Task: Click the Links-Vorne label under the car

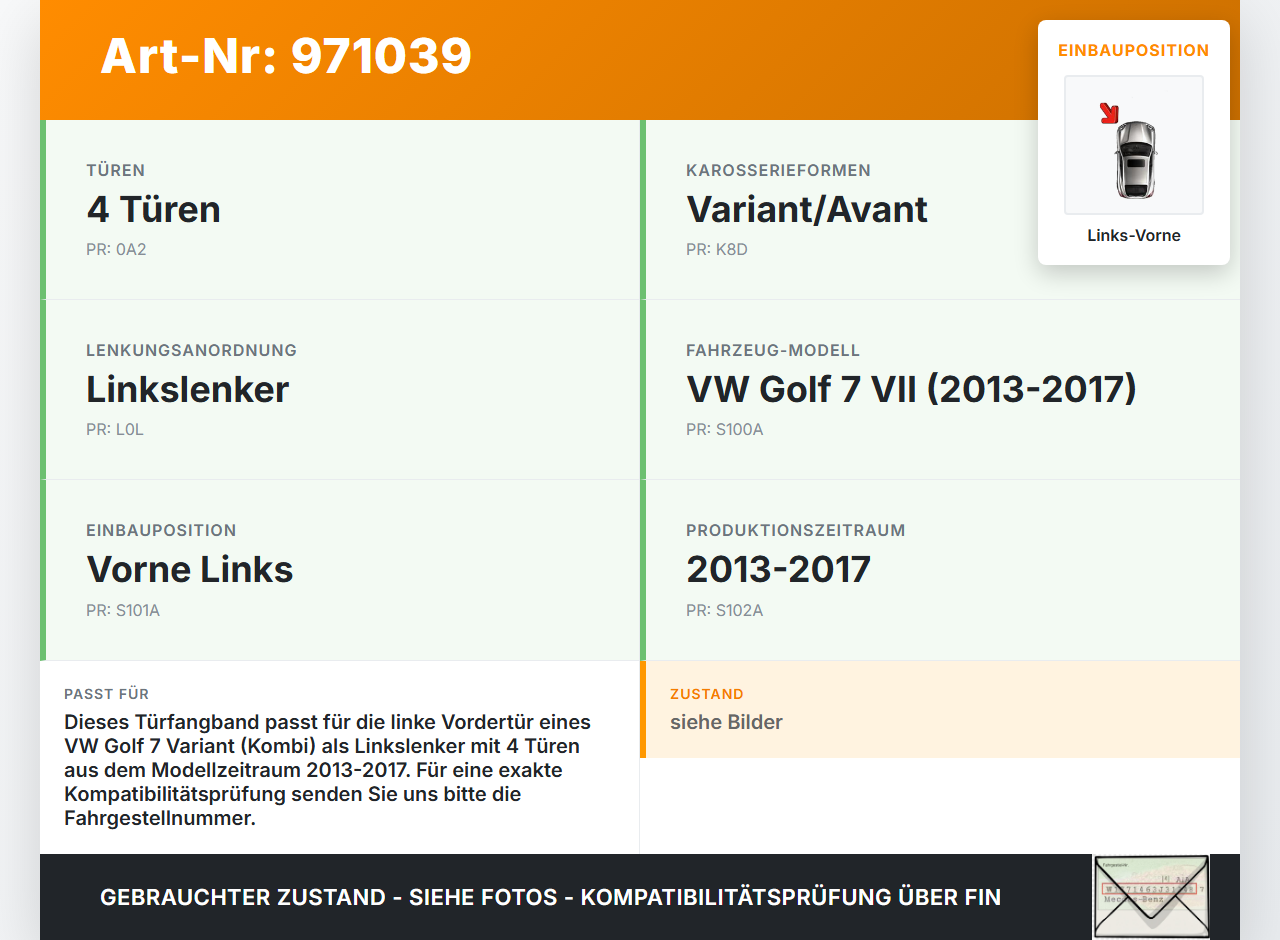Action: (x=1133, y=235)
